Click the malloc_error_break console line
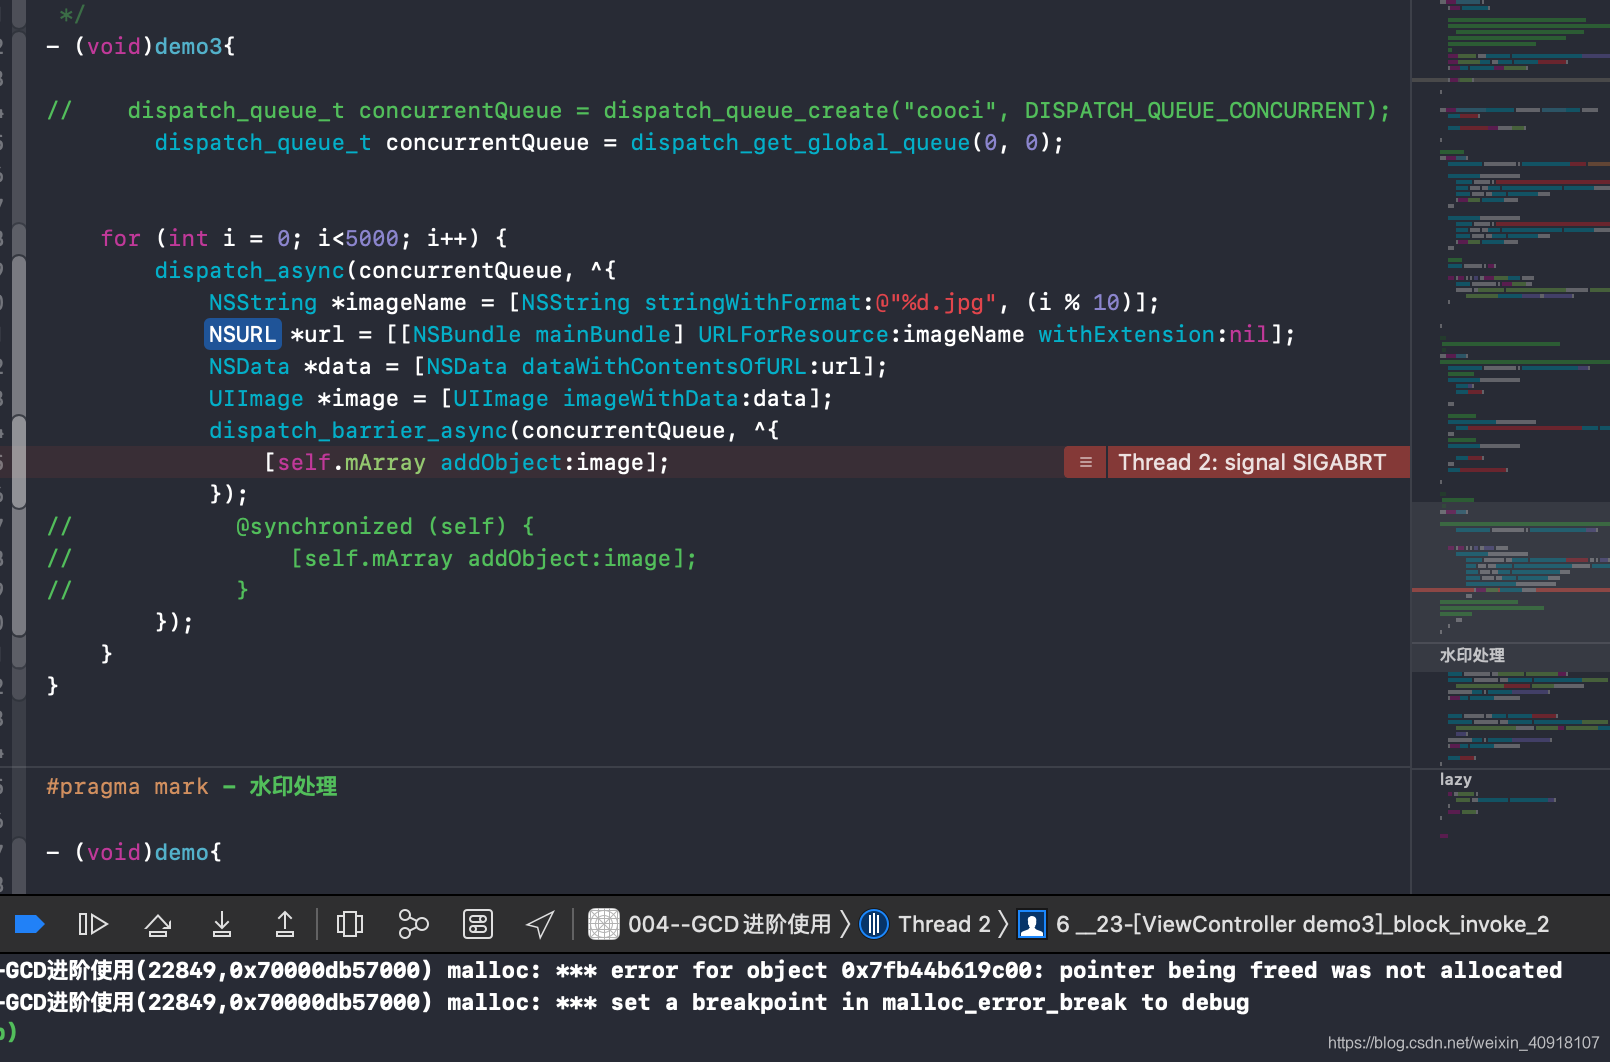This screenshot has width=1610, height=1062. [x=625, y=1002]
